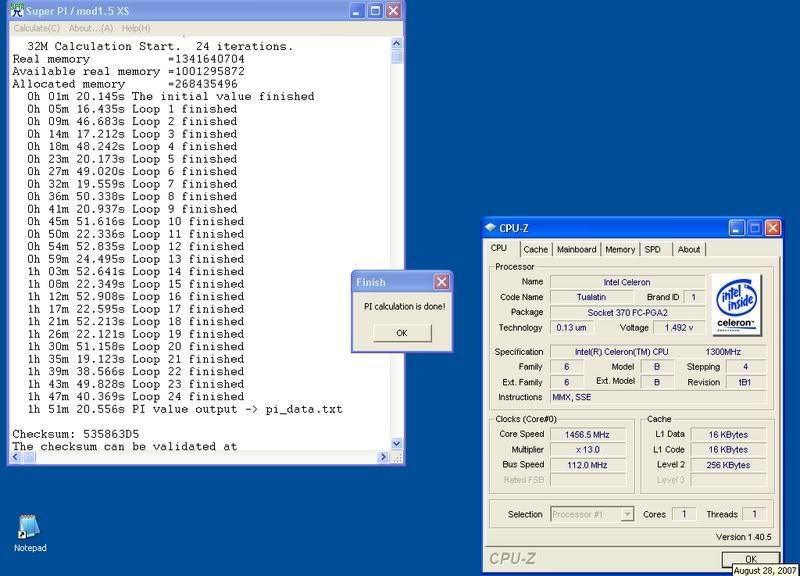Viewport: 800px width, 576px height.
Task: Click the PI value output pi_data.txt line
Action: click(185, 409)
